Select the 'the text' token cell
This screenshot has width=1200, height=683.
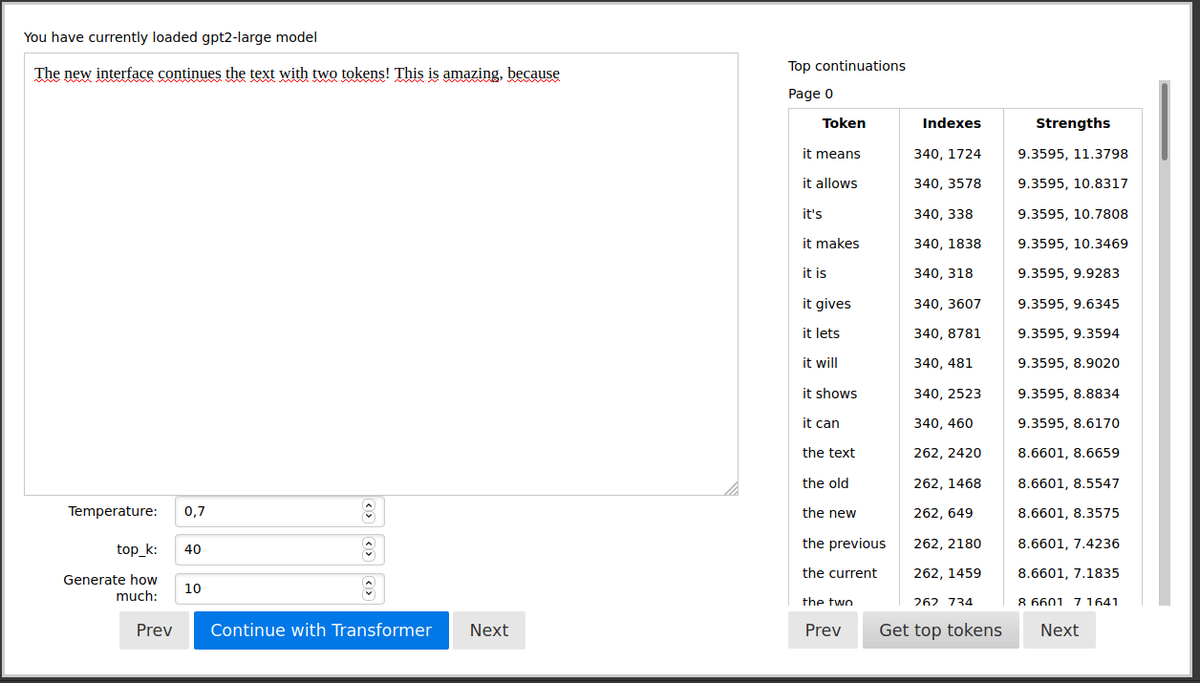(x=844, y=453)
